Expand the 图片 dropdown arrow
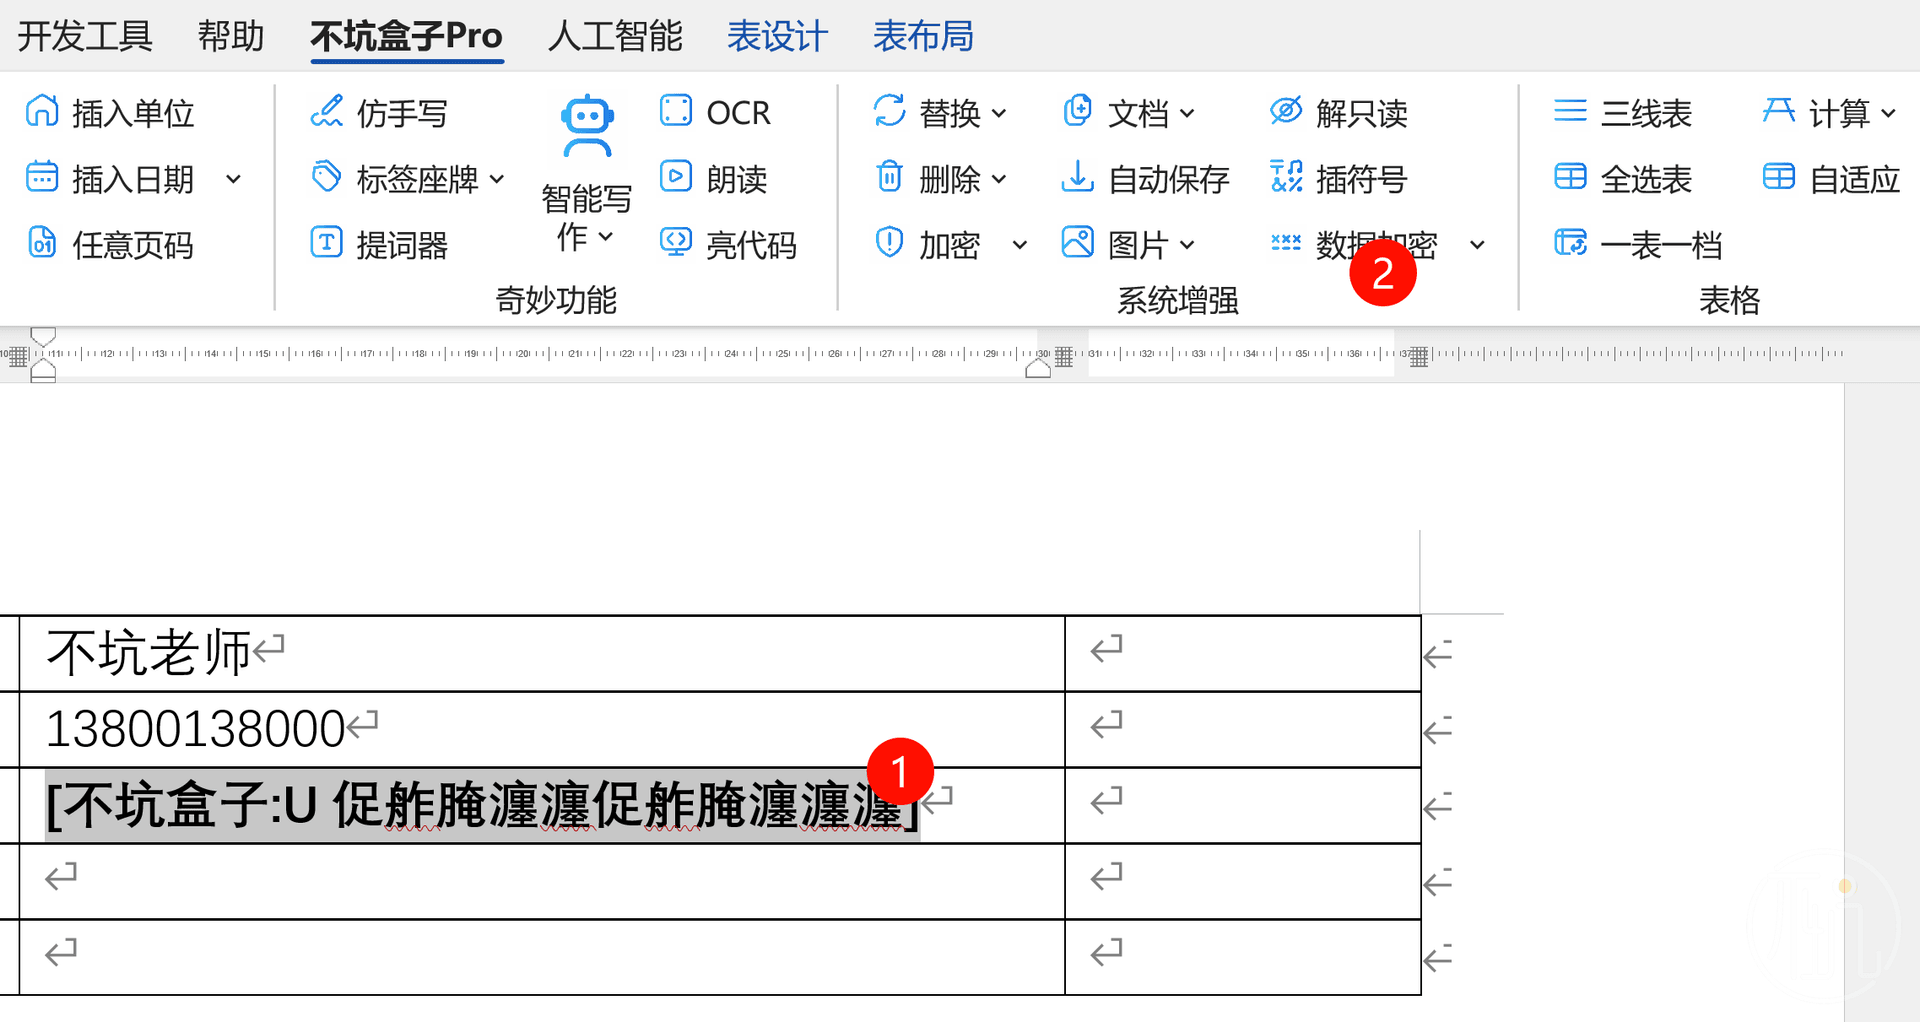Viewport: 1920px width, 1022px height. pos(1187,245)
